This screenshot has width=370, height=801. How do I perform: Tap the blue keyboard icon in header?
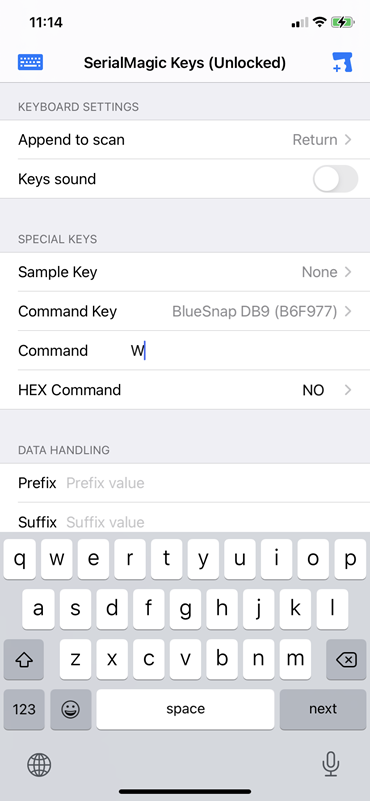[30, 62]
